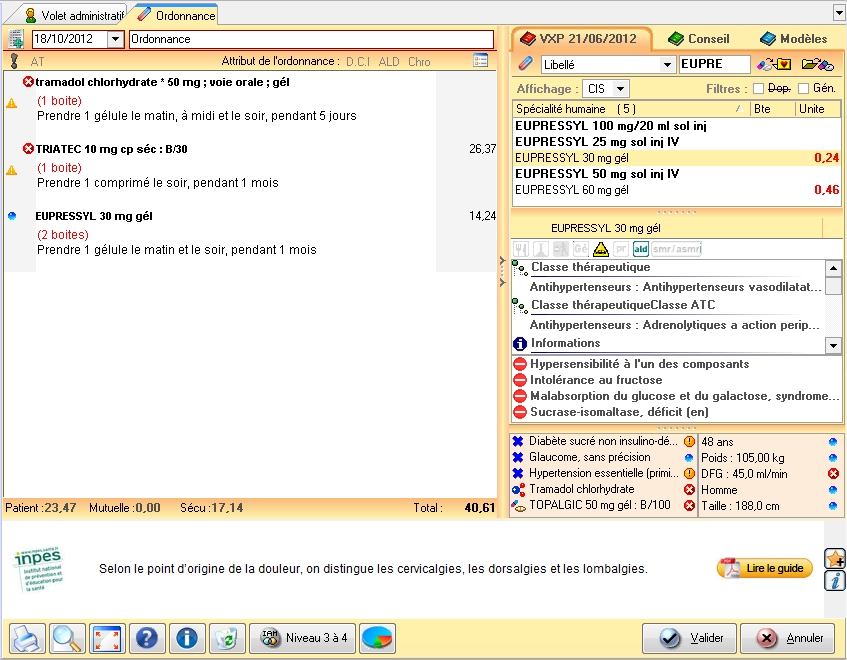Screen dimensions: 847x660
Task: Open the Modèles tab
Action: pyautogui.click(x=793, y=39)
